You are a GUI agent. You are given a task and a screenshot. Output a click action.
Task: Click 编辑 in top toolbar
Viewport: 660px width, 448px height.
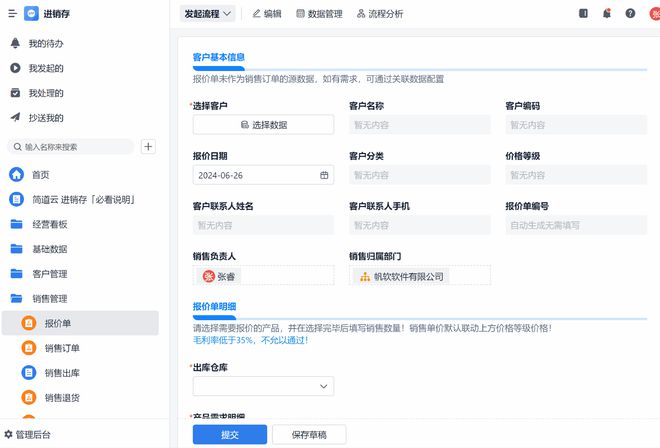point(267,13)
